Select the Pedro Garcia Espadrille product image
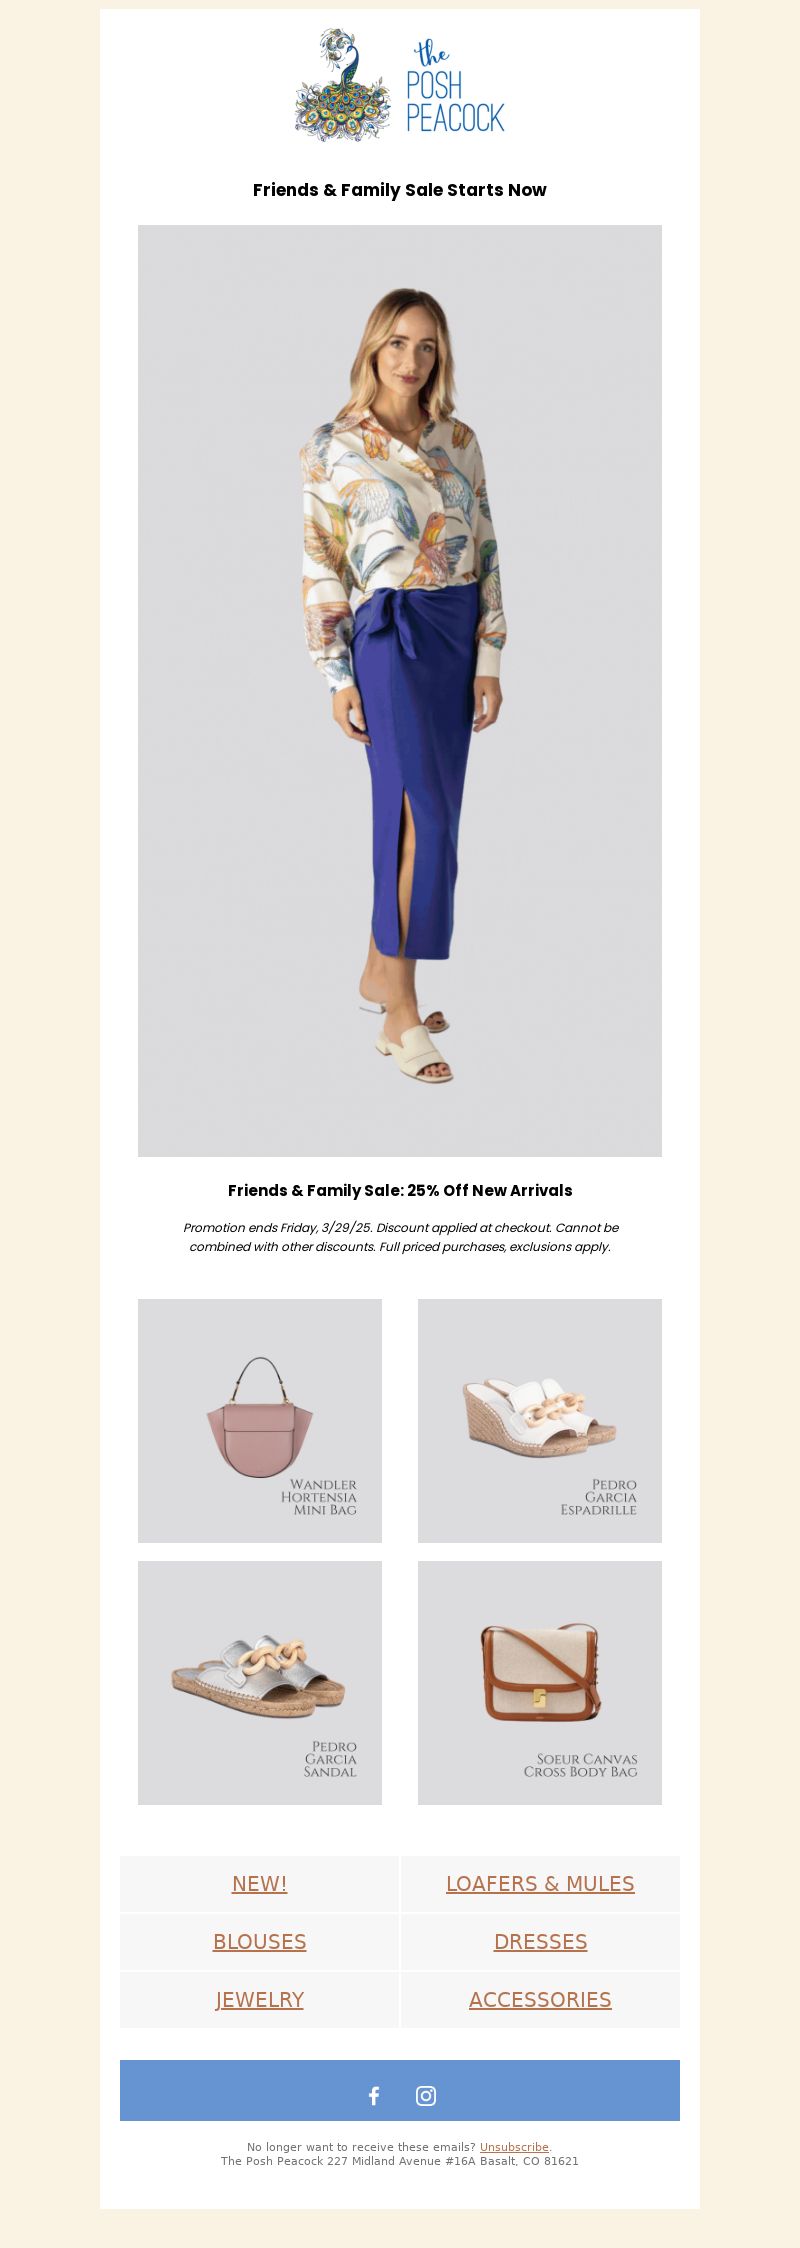The width and height of the screenshot is (800, 2248). tap(540, 1420)
